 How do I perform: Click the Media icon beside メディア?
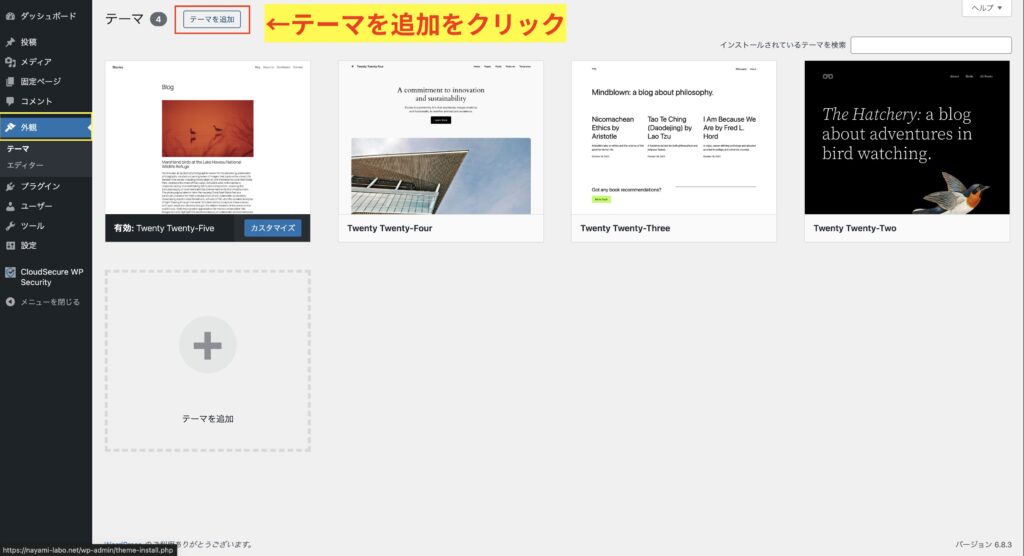[x=10, y=62]
